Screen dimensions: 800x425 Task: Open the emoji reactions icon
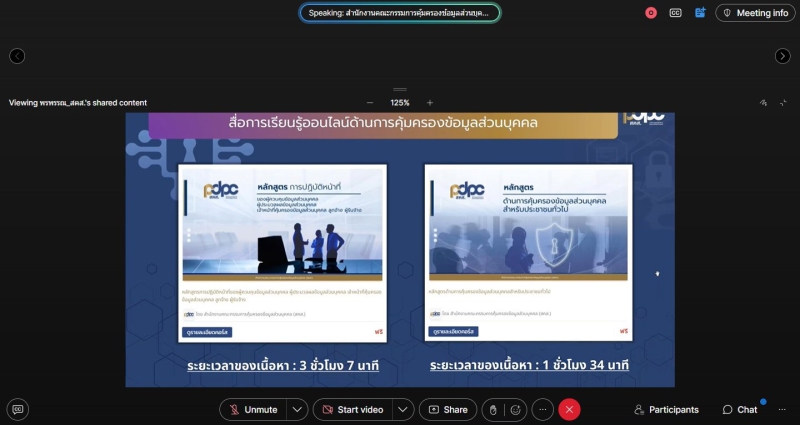click(515, 409)
